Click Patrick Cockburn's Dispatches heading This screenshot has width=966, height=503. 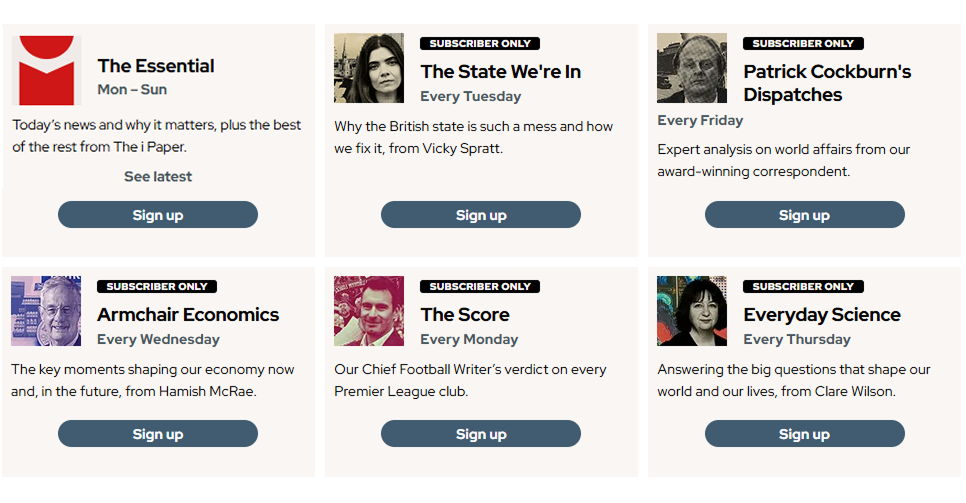point(827,83)
